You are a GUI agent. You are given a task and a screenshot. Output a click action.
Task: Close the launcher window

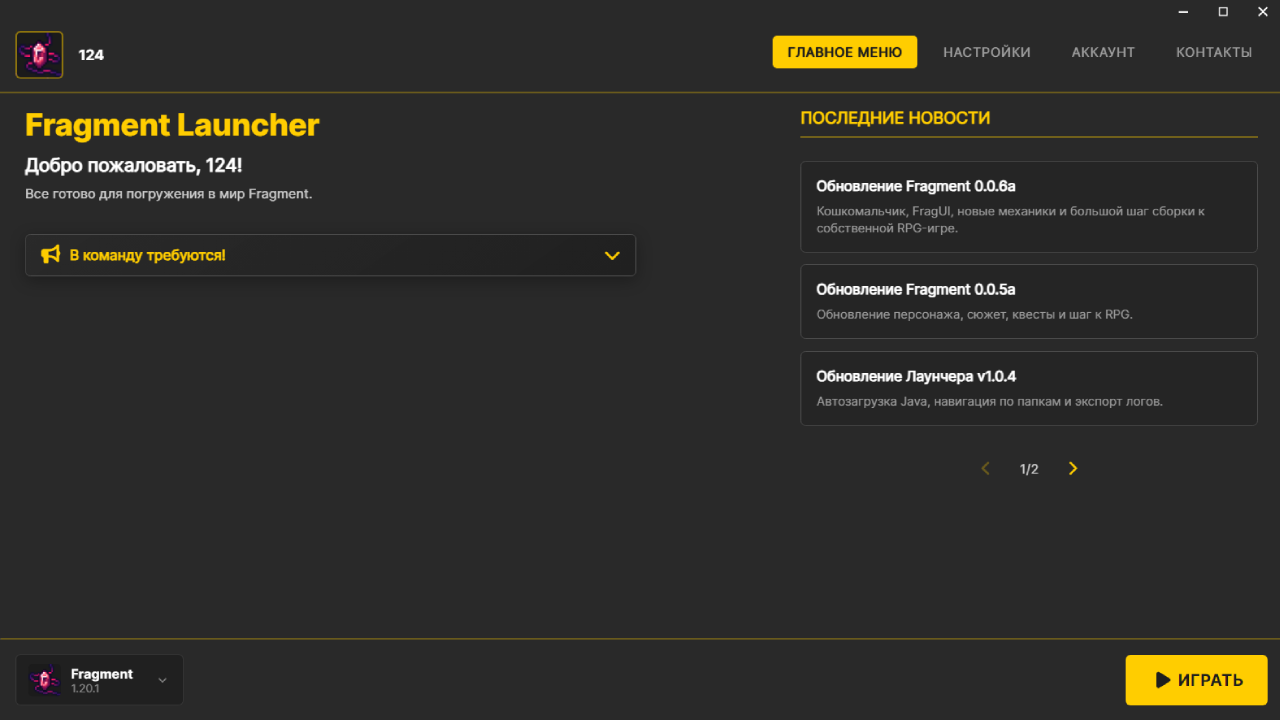click(x=1262, y=12)
